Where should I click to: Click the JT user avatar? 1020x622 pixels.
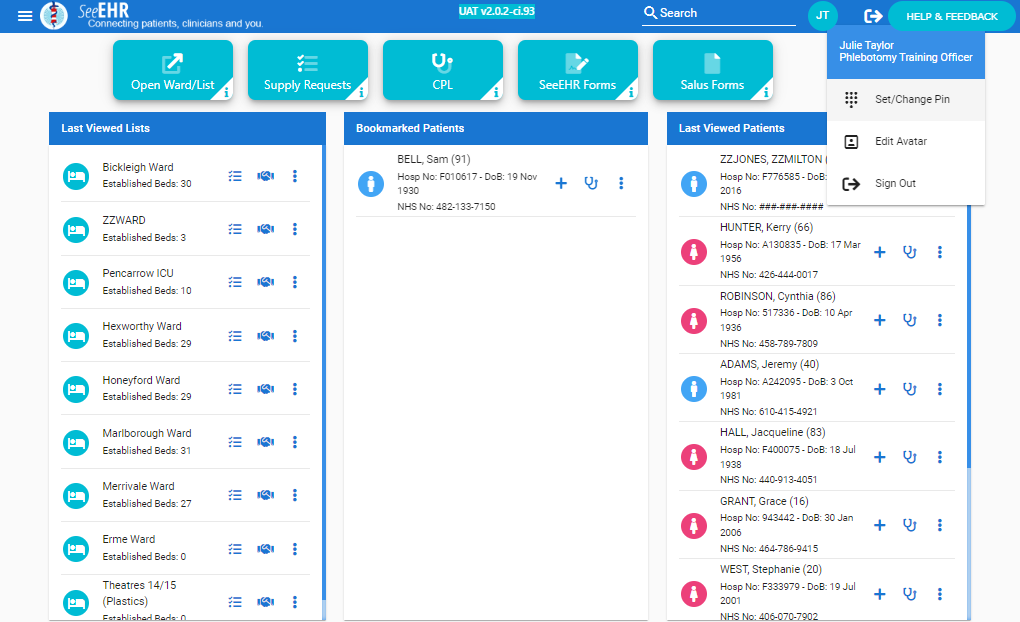pyautogui.click(x=822, y=16)
